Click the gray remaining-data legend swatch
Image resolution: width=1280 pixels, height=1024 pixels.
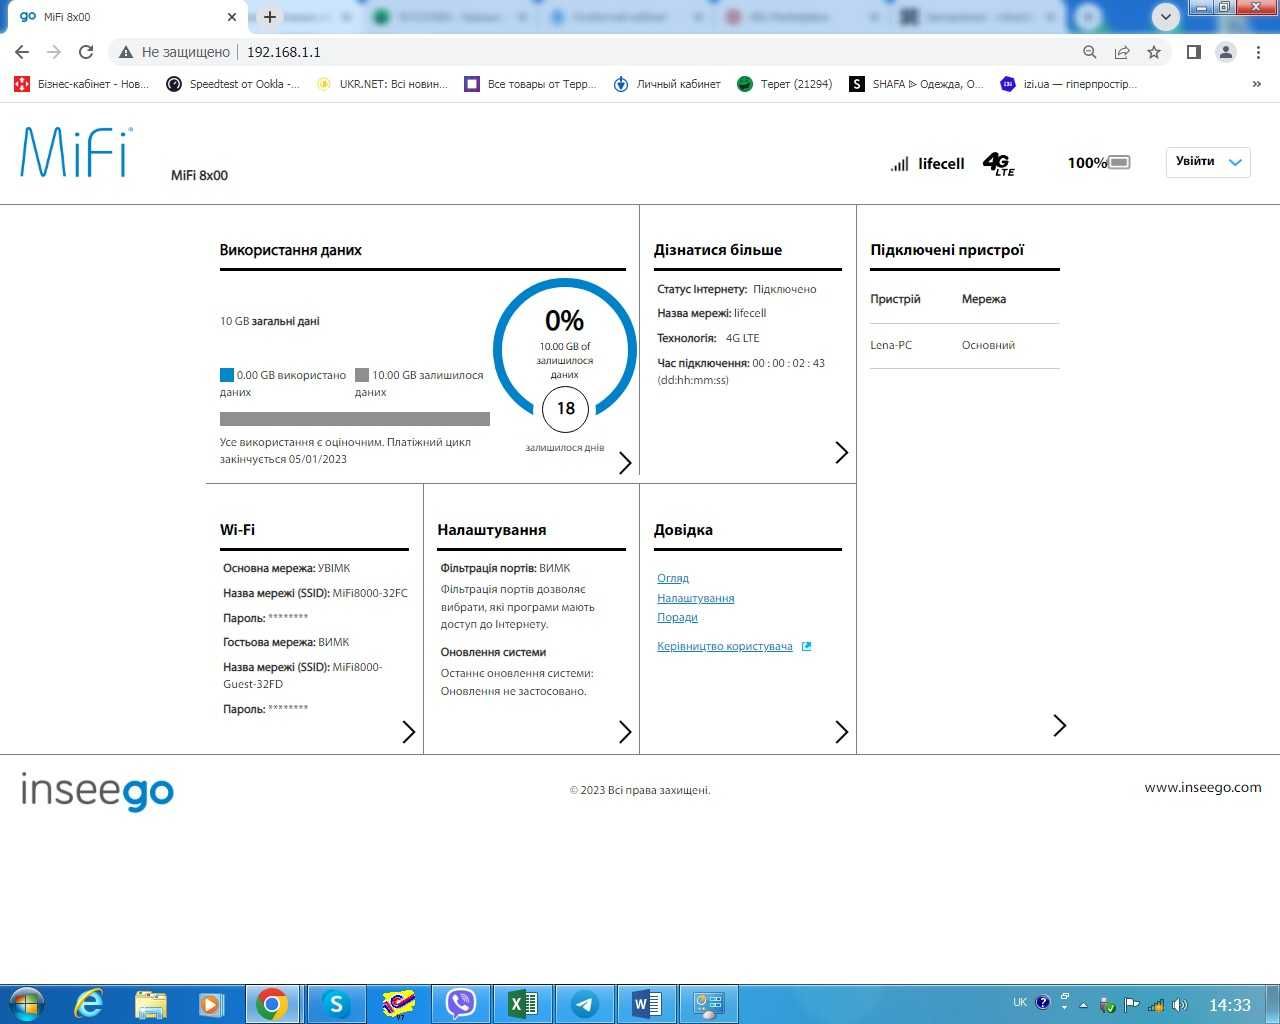click(362, 375)
